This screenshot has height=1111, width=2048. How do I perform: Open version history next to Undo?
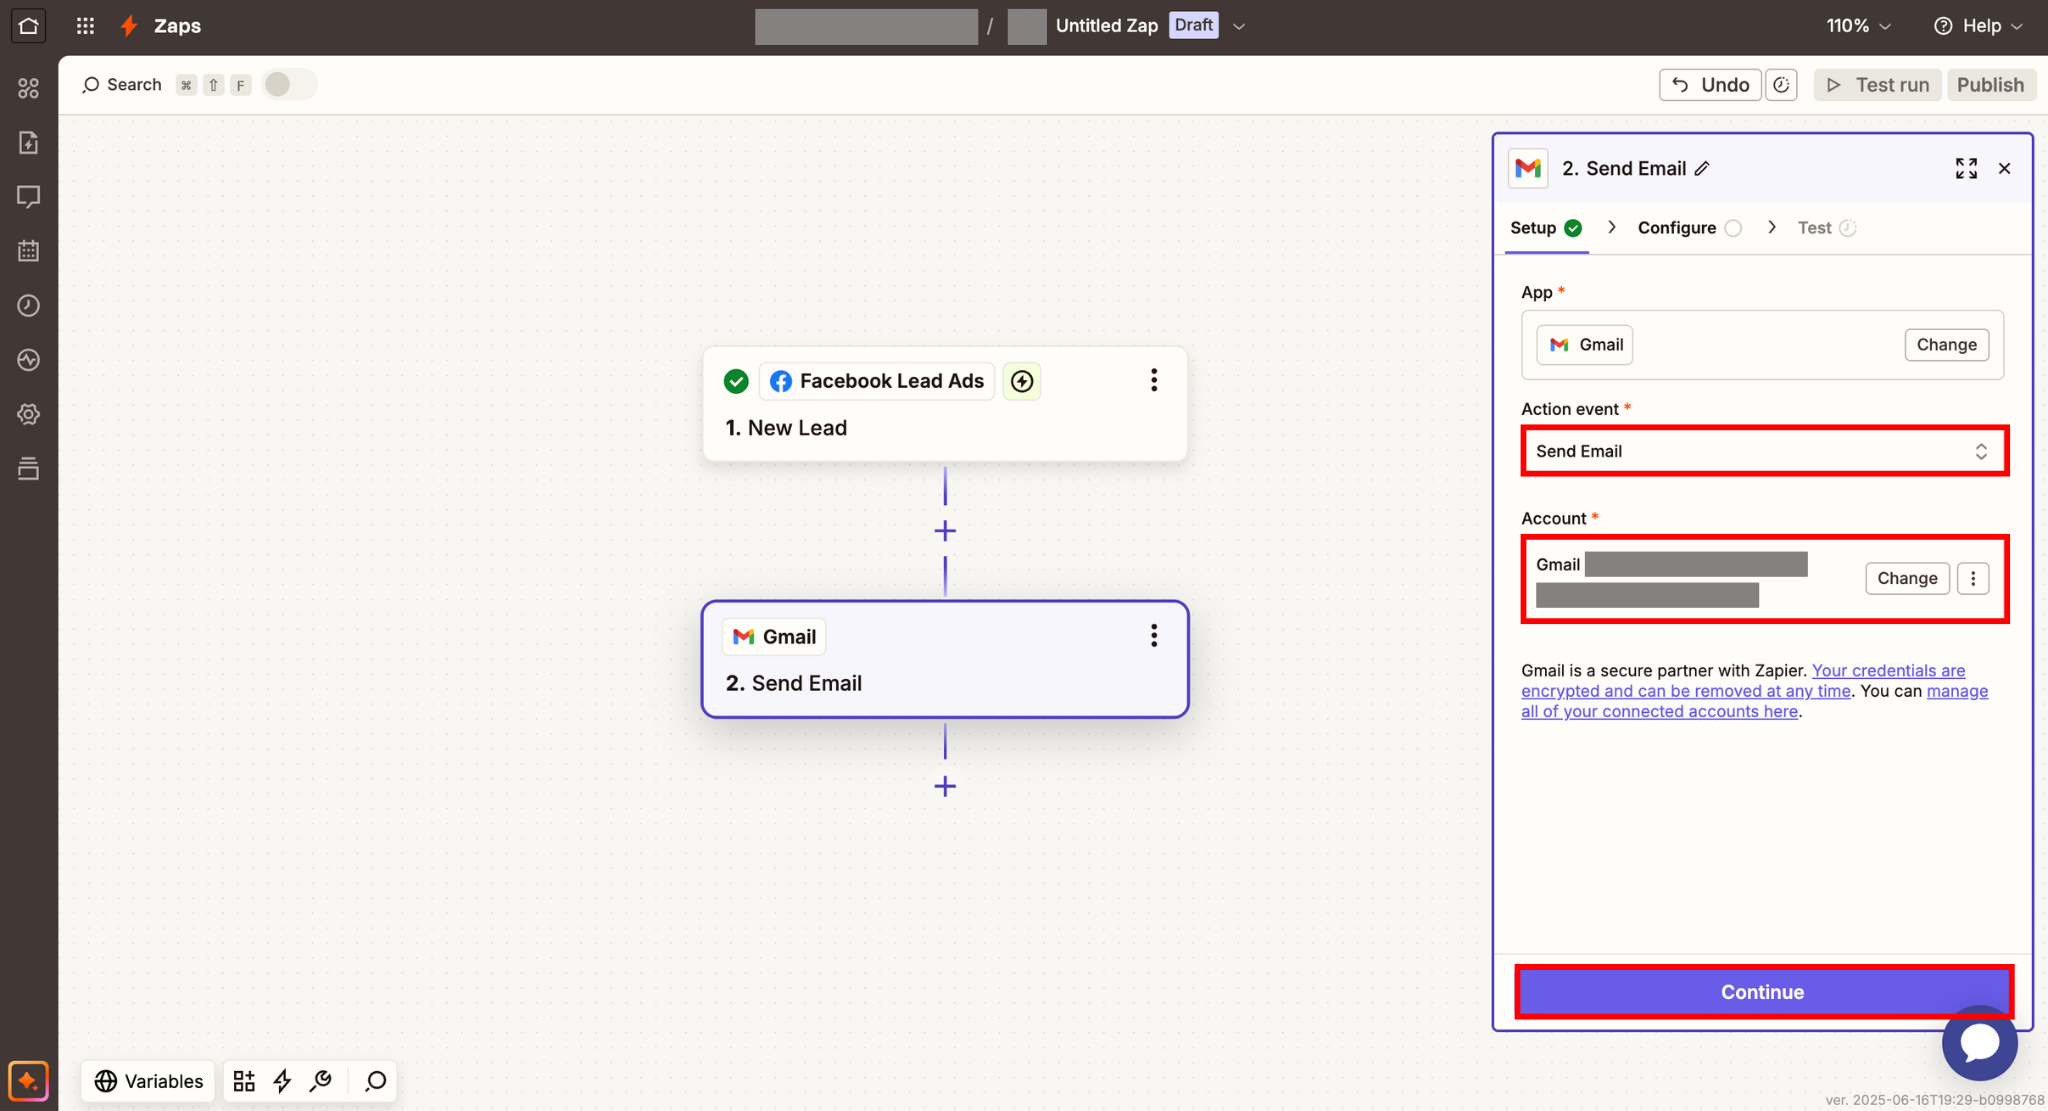coord(1781,85)
